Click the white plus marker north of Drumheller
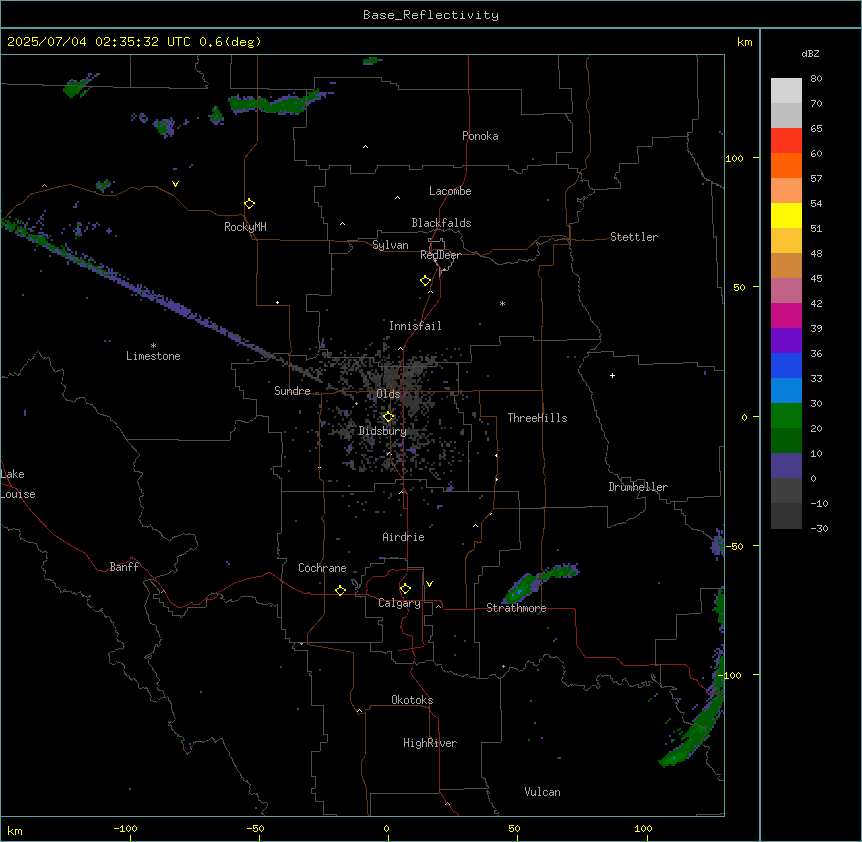 click(x=612, y=375)
